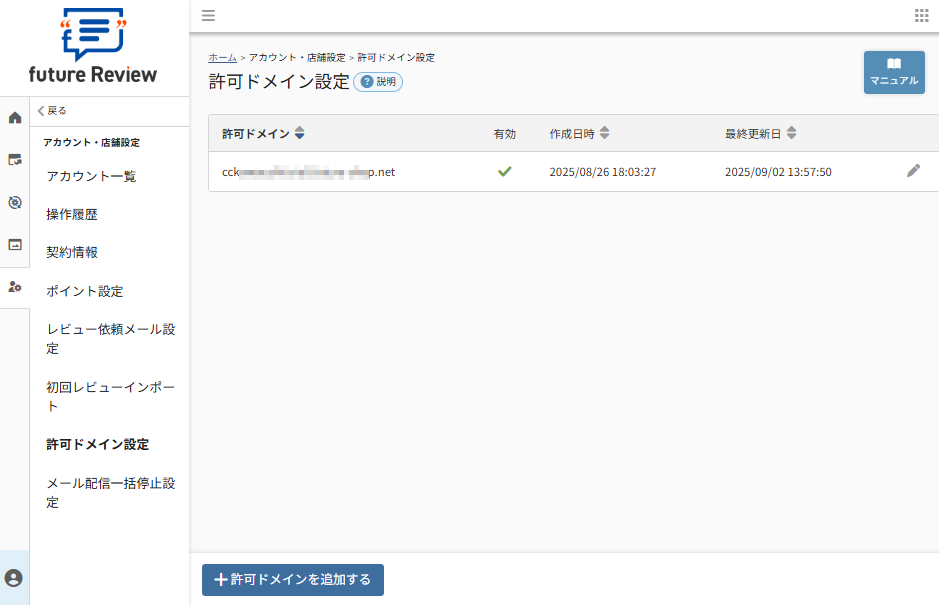
Task: Select the home icon in the left sidebar
Action: pos(14,117)
